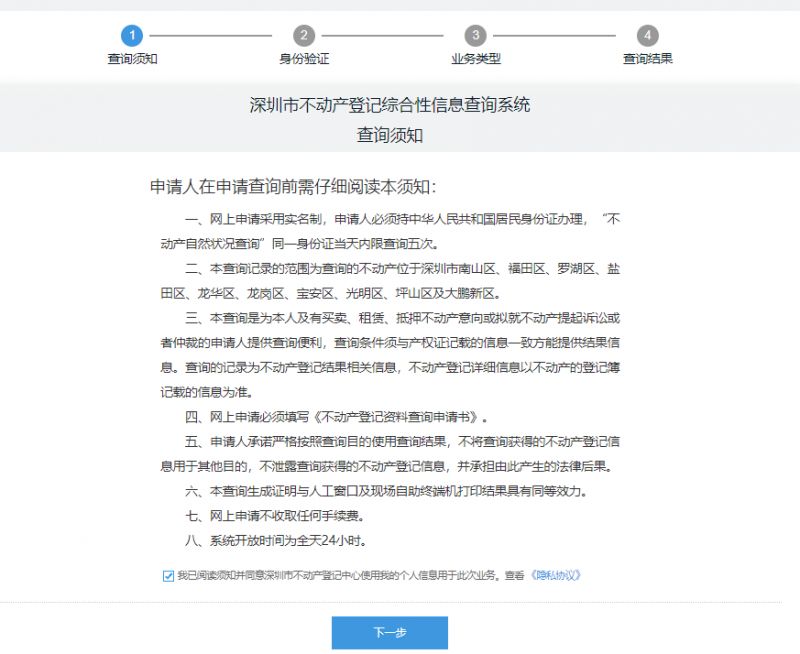The image size is (800, 654).
Task: Click clause 七 网上申请不收取任何手续费
Action: (x=275, y=516)
